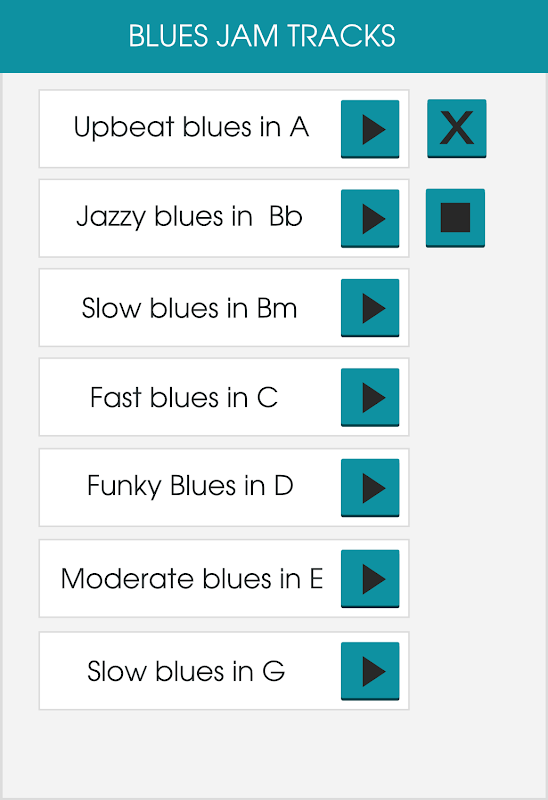Select the Moderate blues in E label
The width and height of the screenshot is (548, 800).
(x=192, y=579)
